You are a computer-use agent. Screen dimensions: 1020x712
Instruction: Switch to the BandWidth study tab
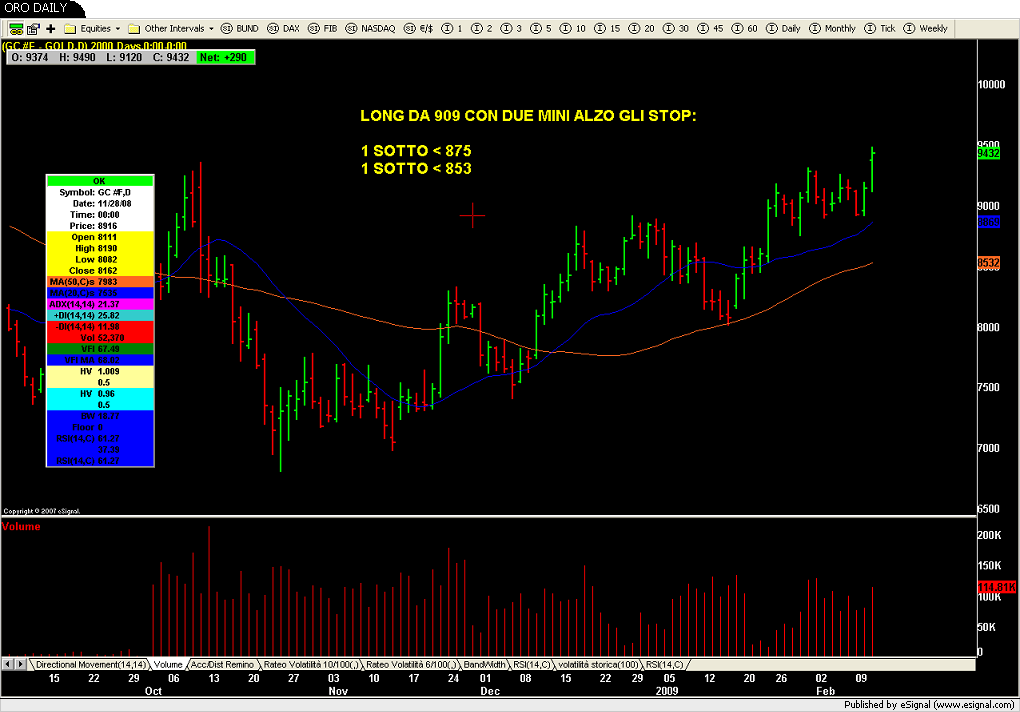485,664
